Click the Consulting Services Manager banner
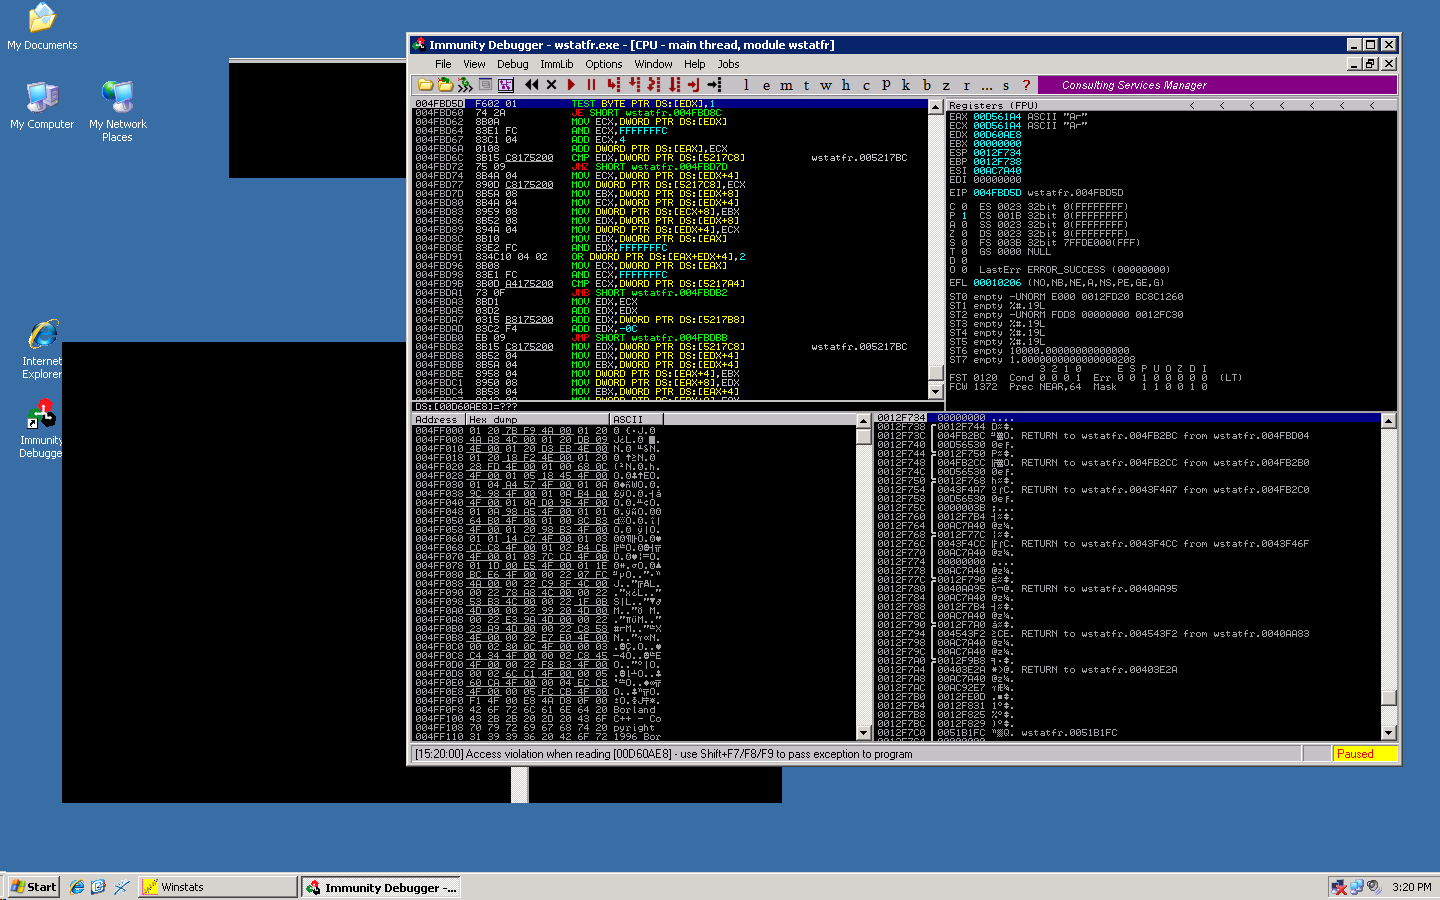The width and height of the screenshot is (1440, 900). (x=1216, y=85)
